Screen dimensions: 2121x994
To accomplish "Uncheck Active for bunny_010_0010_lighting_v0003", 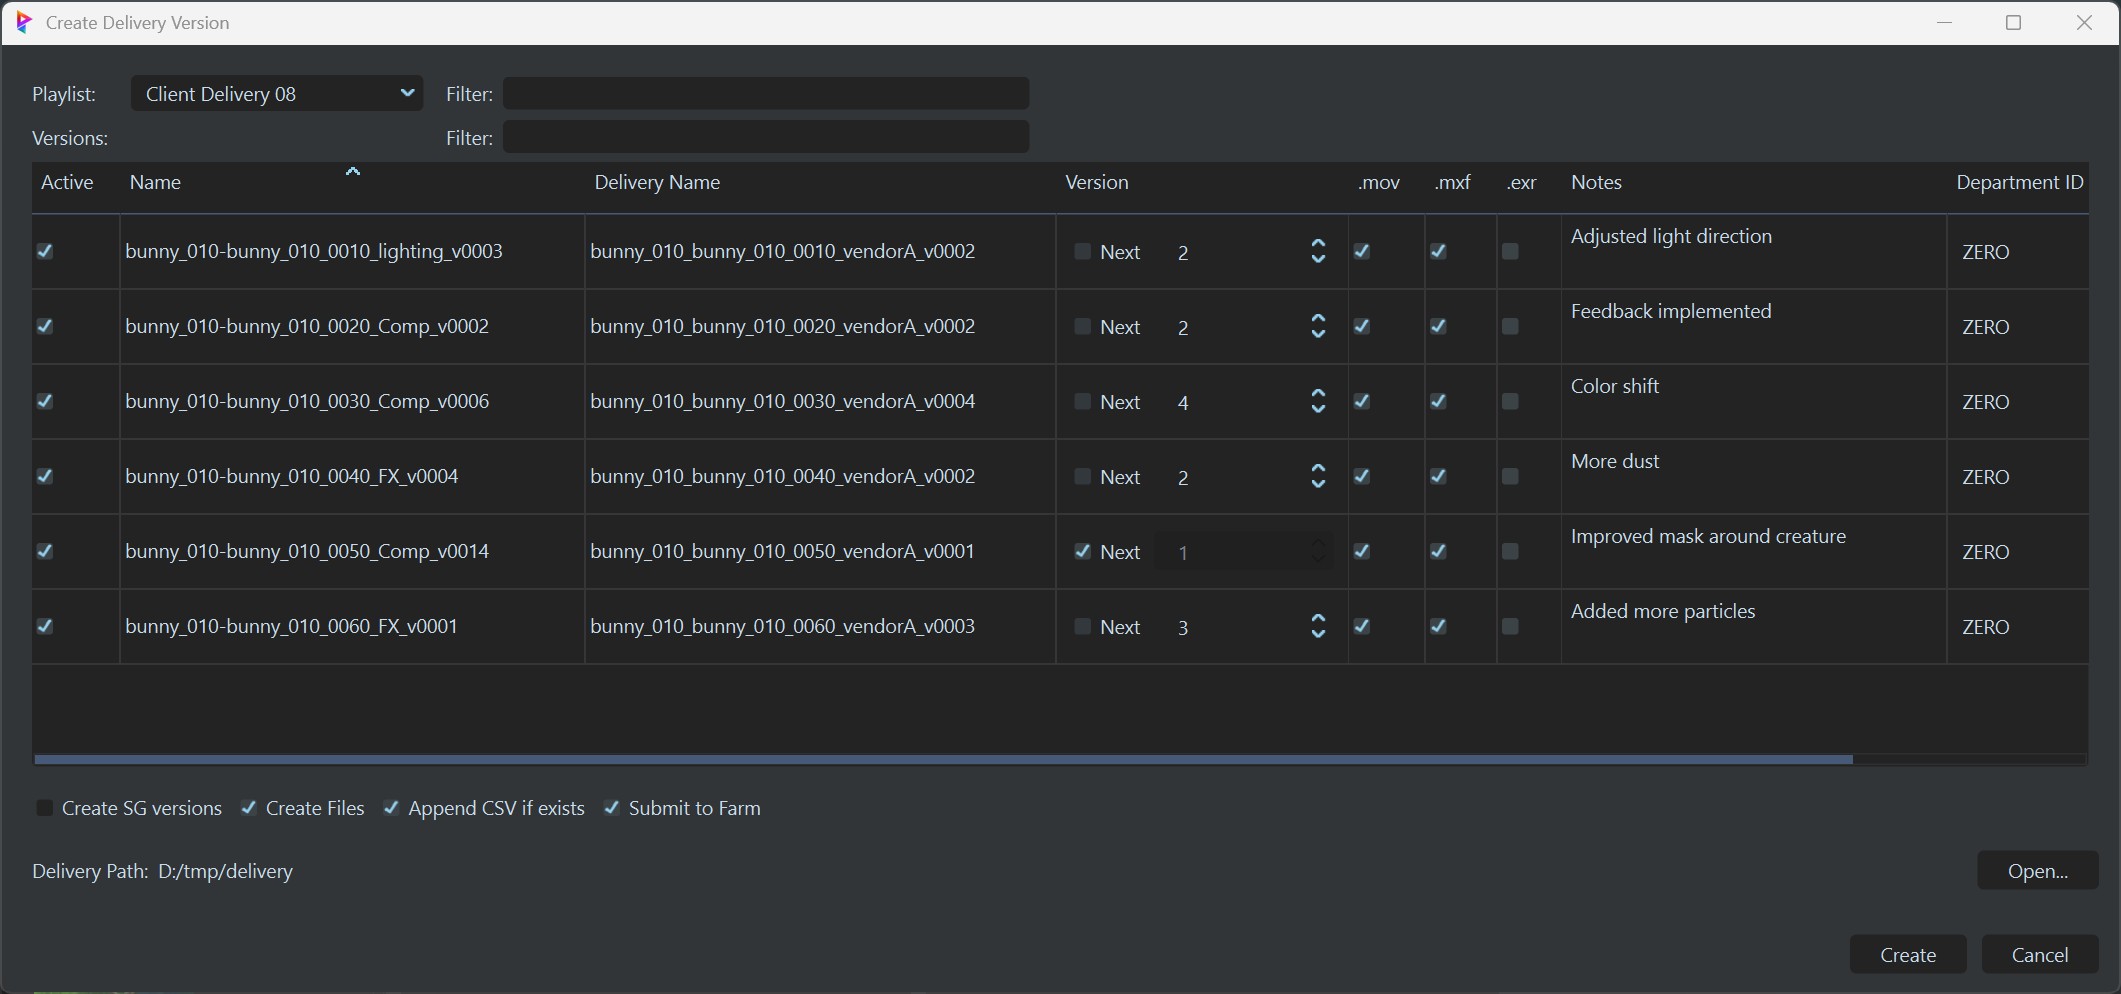I will coord(45,252).
